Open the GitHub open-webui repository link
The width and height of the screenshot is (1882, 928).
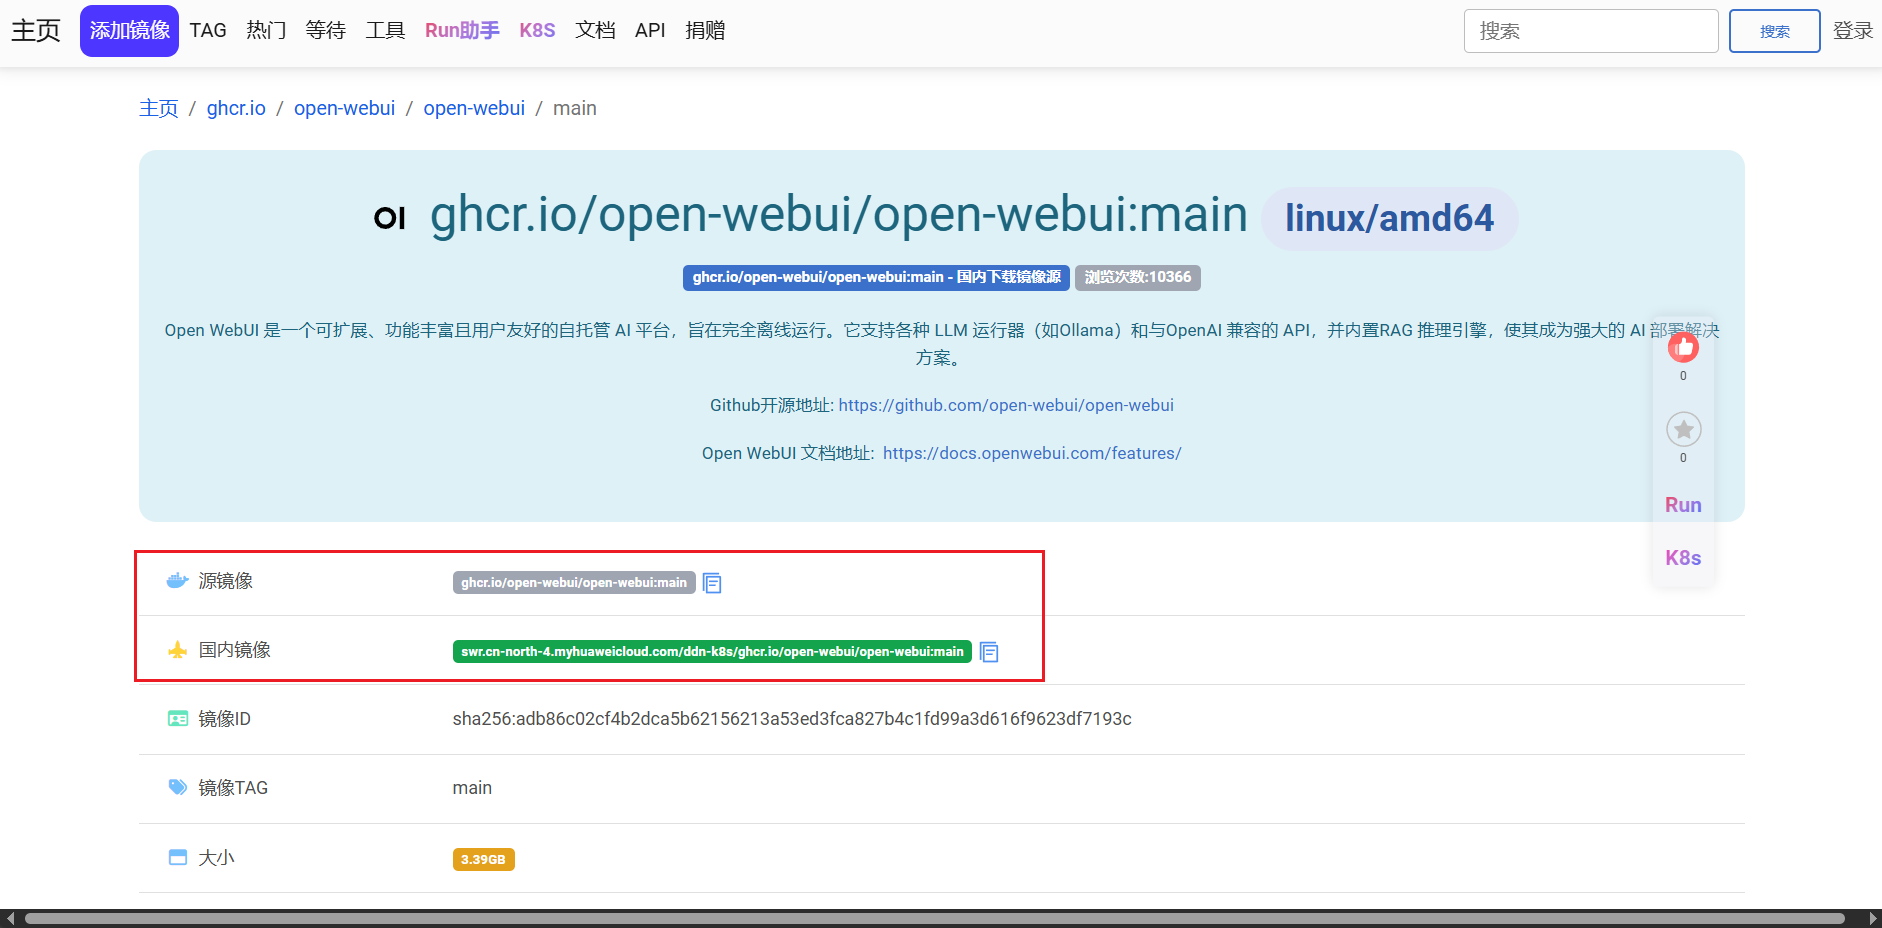click(x=1006, y=405)
